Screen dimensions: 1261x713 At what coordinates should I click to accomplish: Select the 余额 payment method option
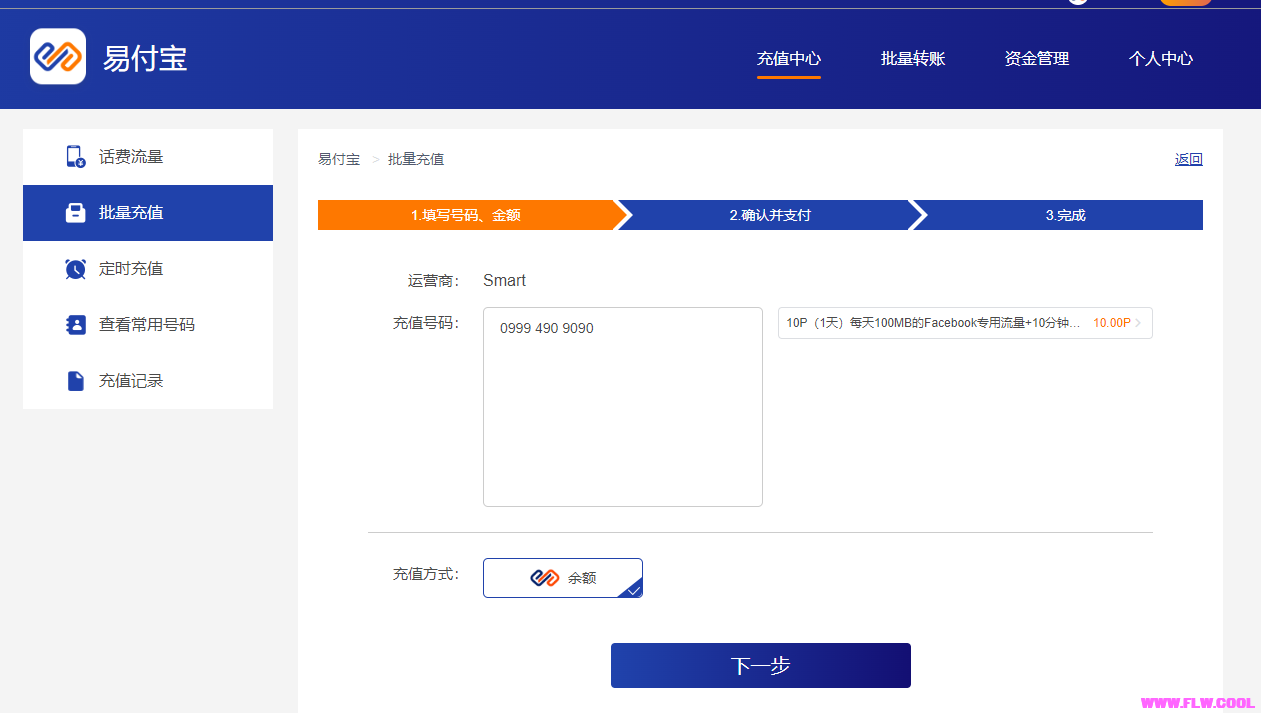click(x=563, y=578)
